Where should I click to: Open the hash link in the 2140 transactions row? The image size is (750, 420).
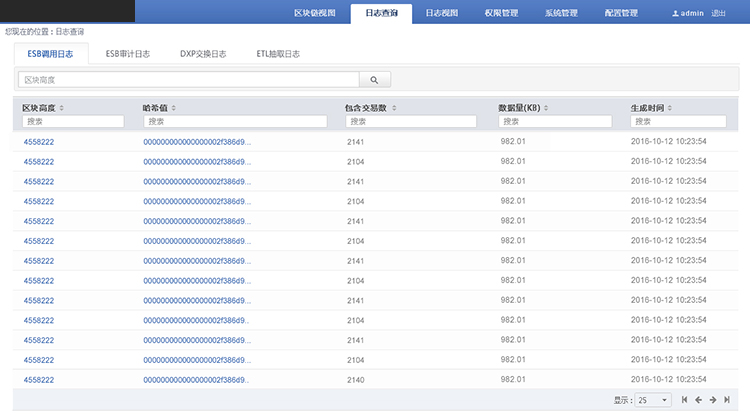(x=196, y=380)
